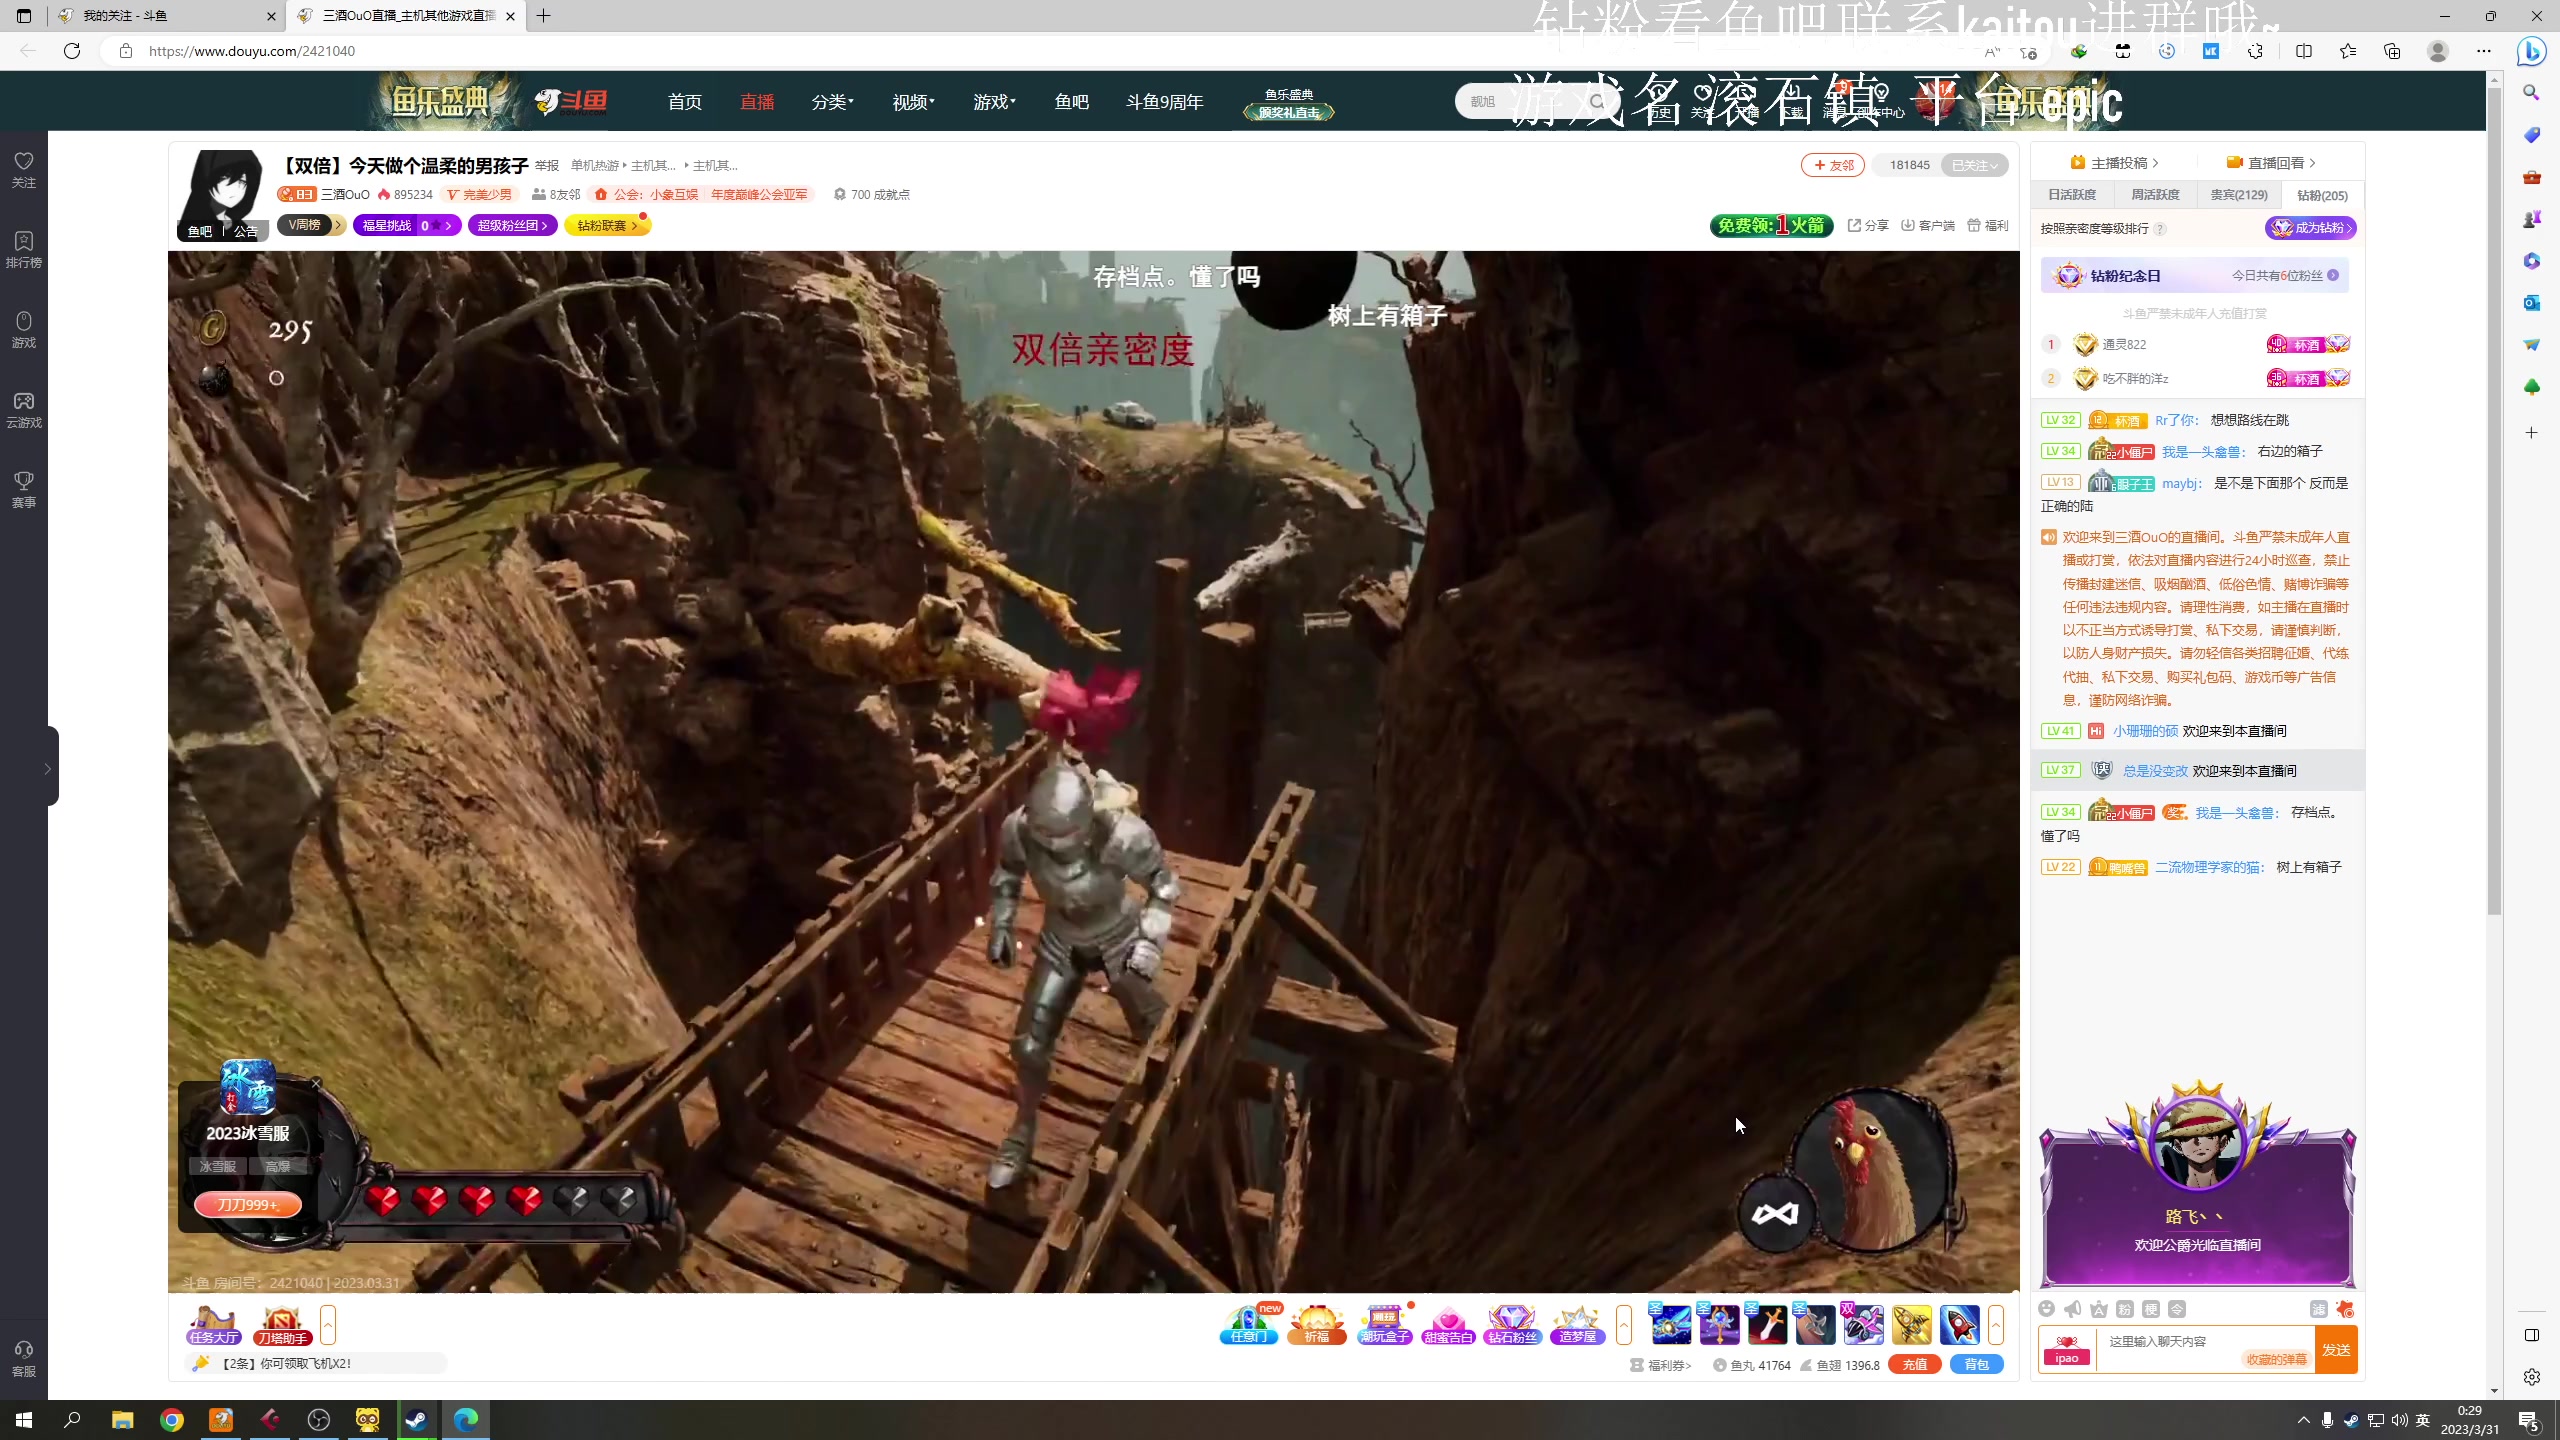
Task: Open the 视频 dropdown in navigation
Action: coord(913,102)
